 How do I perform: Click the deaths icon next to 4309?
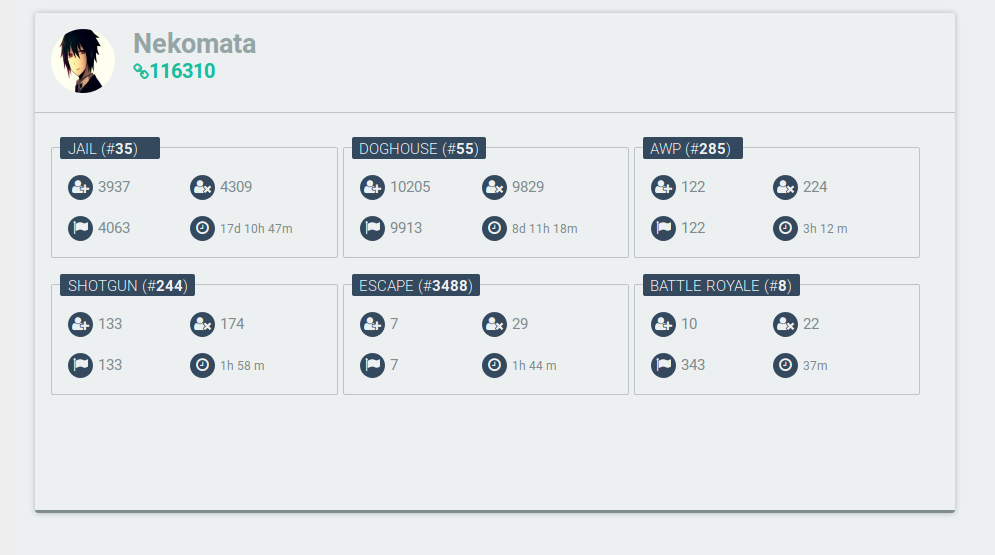pyautogui.click(x=202, y=187)
